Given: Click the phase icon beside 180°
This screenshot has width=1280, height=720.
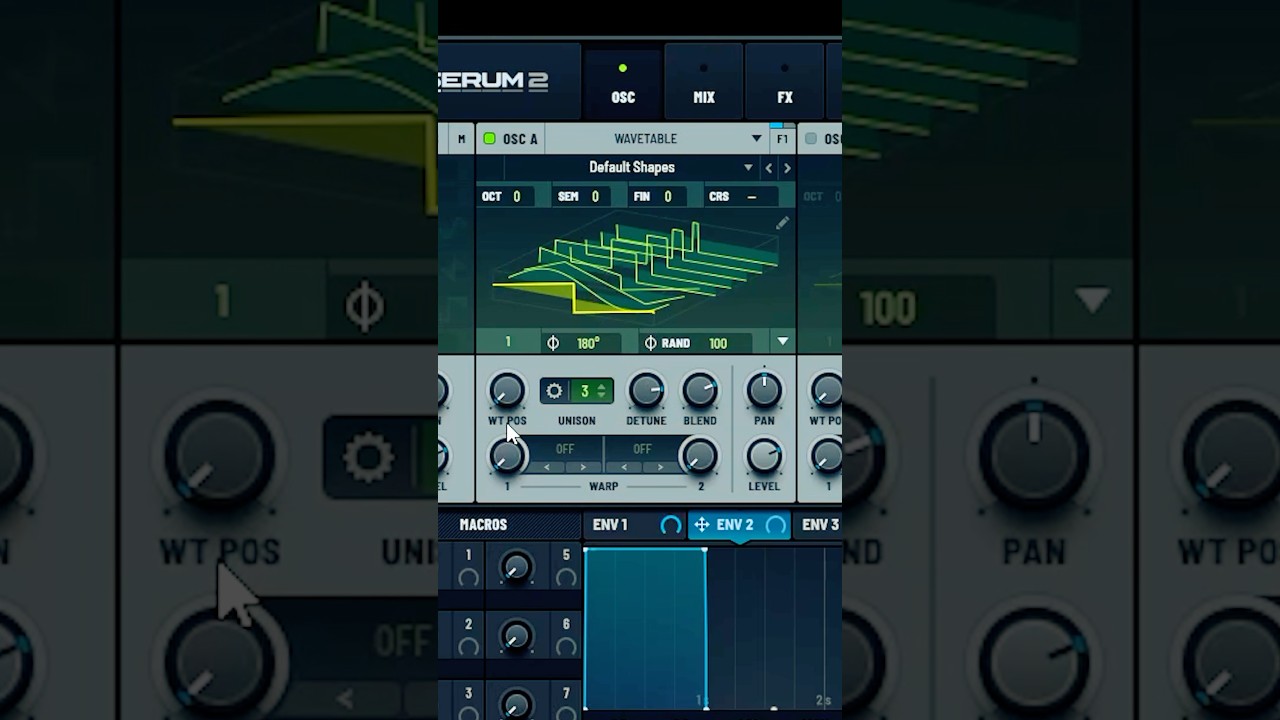Looking at the screenshot, I should 553,343.
